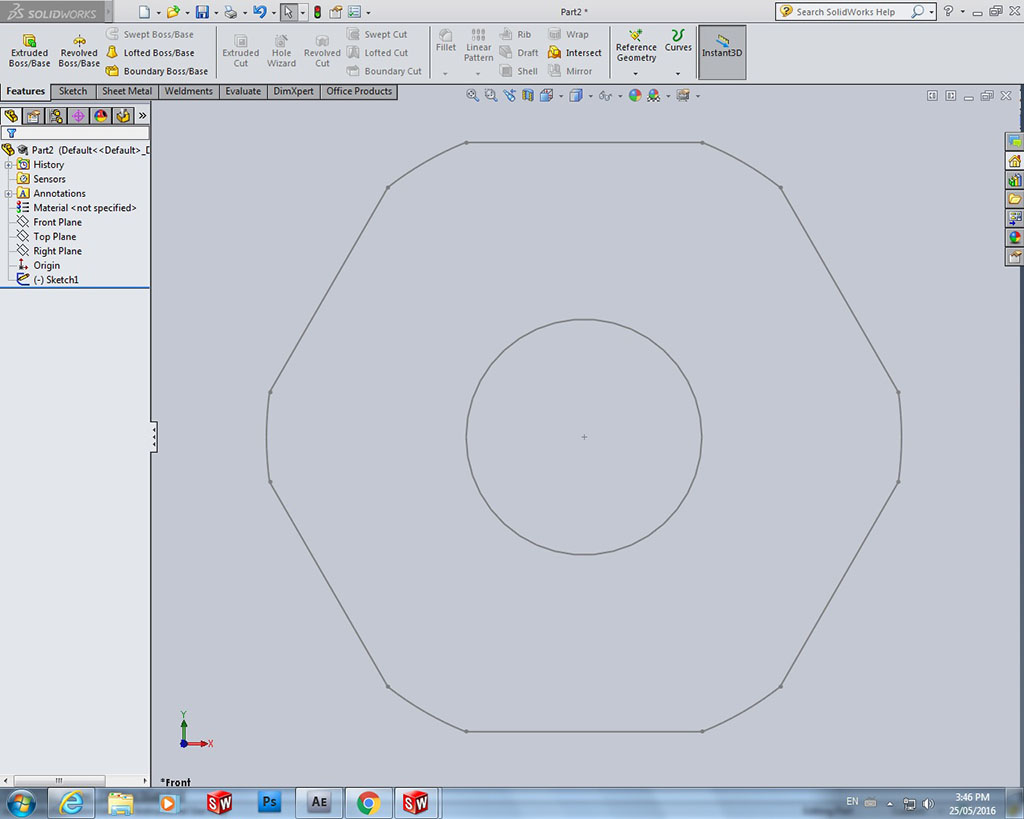
Task: Expand the Annotations tree node
Action: point(9,194)
